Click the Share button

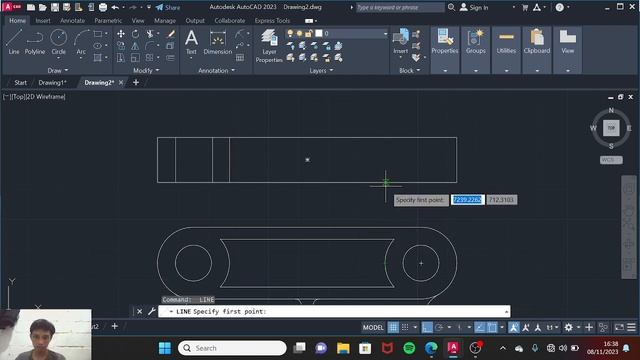(168, 7)
